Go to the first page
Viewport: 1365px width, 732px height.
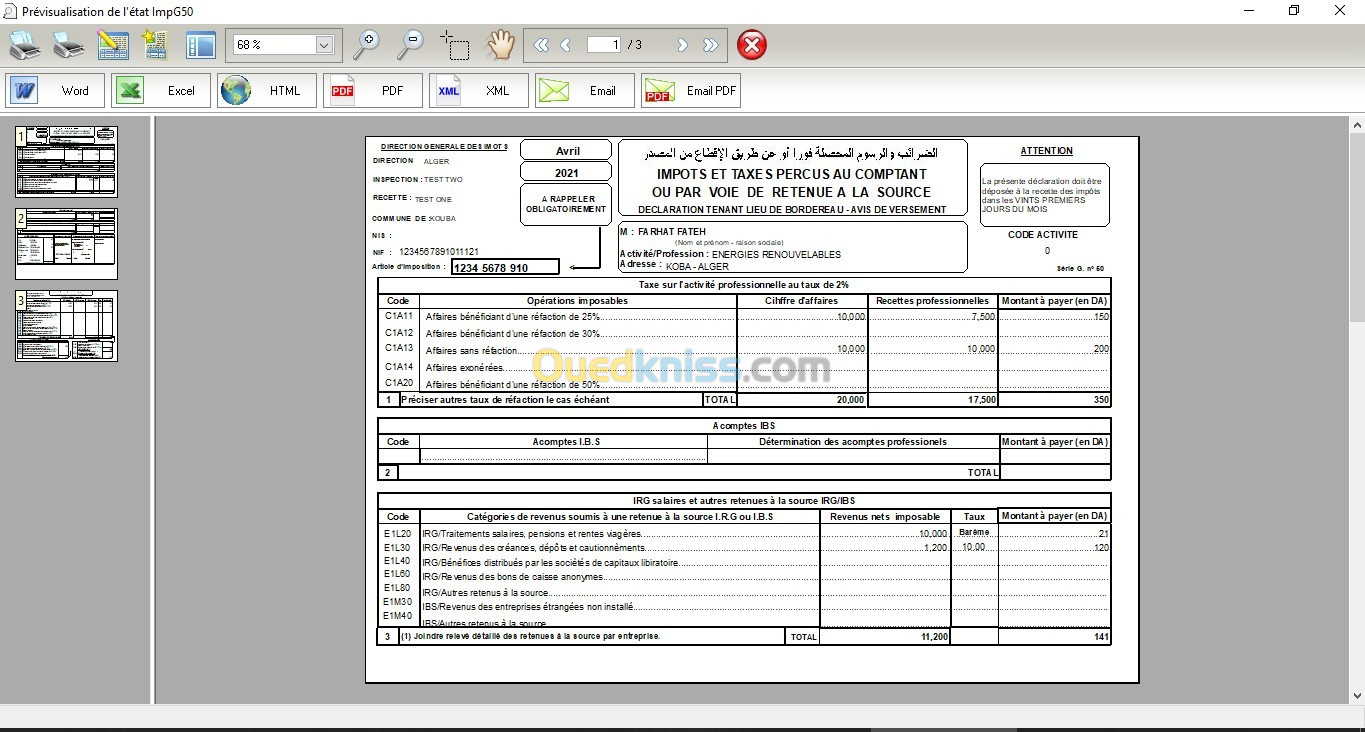[541, 45]
